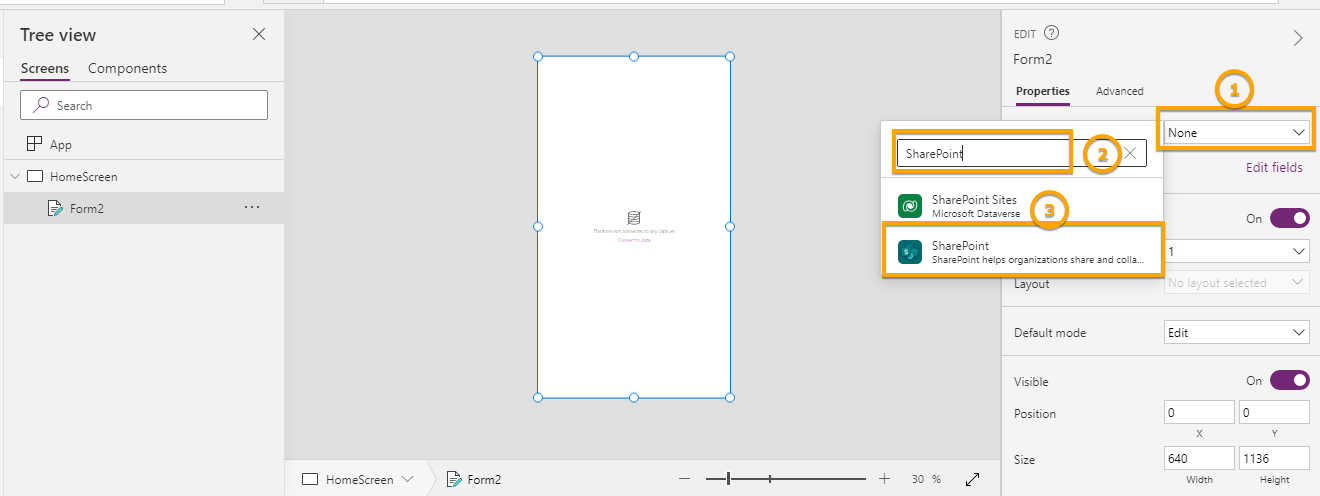This screenshot has width=1320, height=496.
Task: Open Form2 more options ellipsis
Action: 252,208
